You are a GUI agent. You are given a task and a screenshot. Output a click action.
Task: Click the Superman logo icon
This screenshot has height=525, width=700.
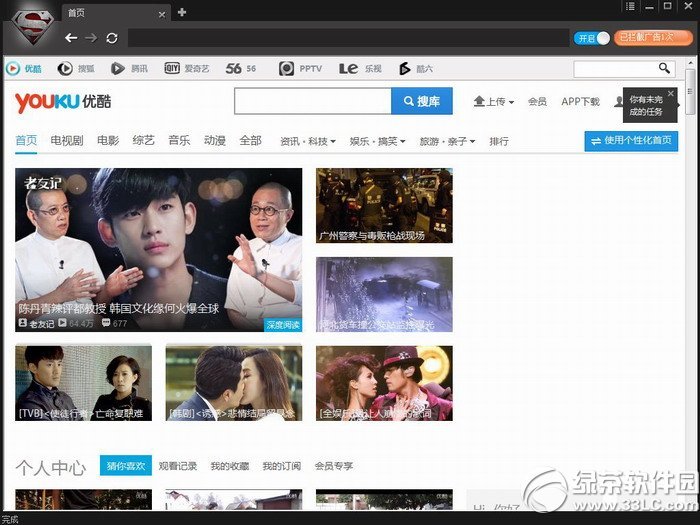(x=33, y=26)
